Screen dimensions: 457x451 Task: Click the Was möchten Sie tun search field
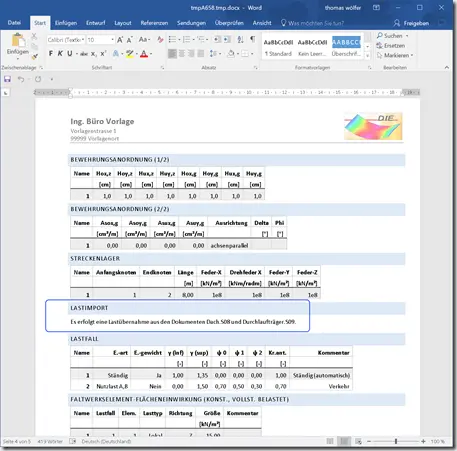[x=312, y=23]
